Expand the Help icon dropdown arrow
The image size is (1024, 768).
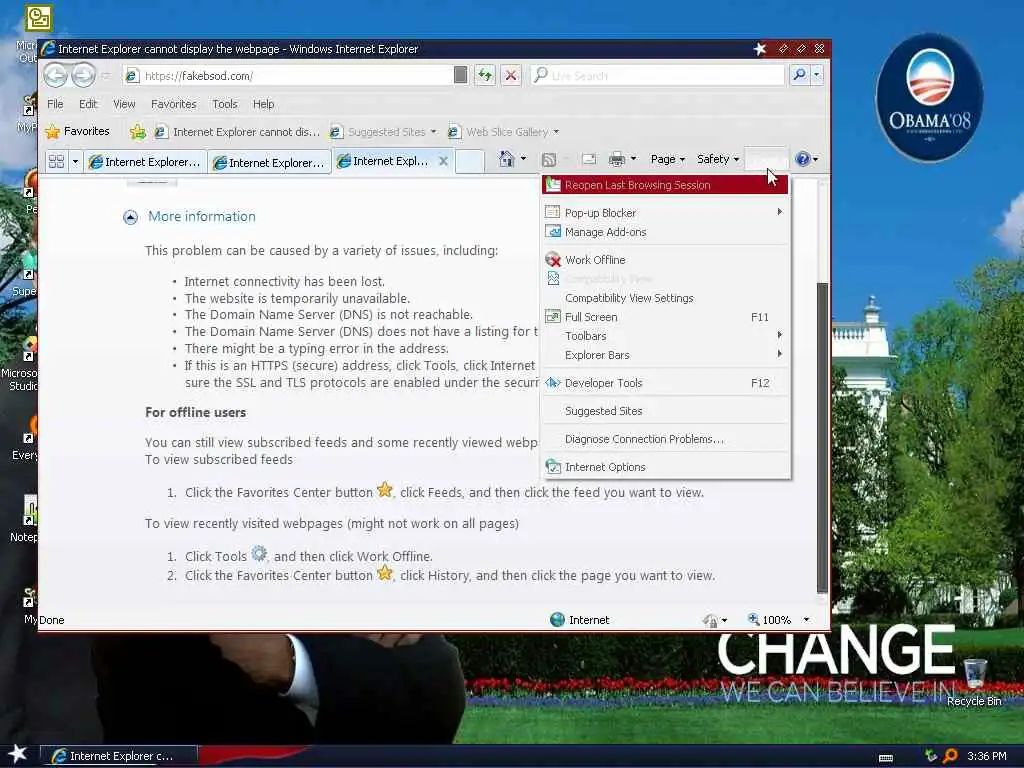click(x=815, y=159)
